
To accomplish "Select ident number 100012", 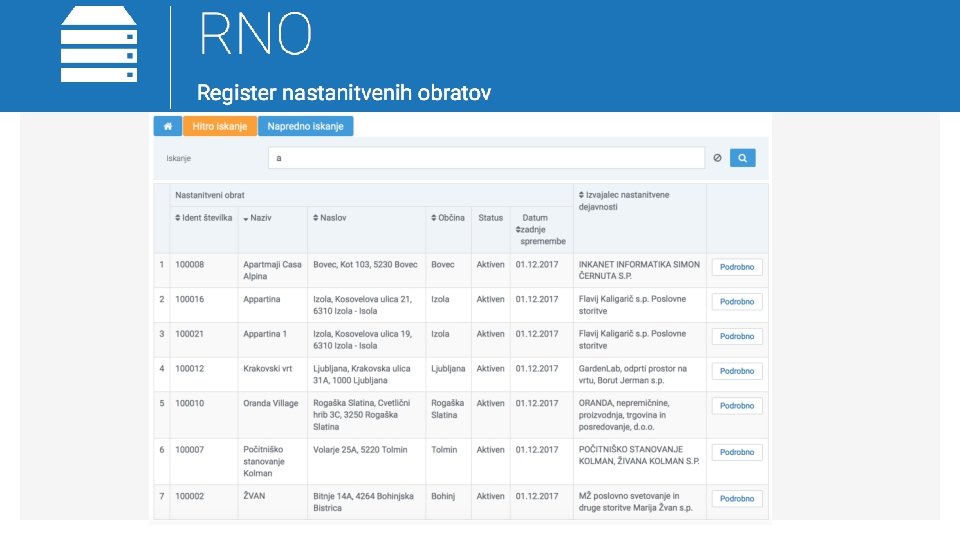I will [190, 369].
